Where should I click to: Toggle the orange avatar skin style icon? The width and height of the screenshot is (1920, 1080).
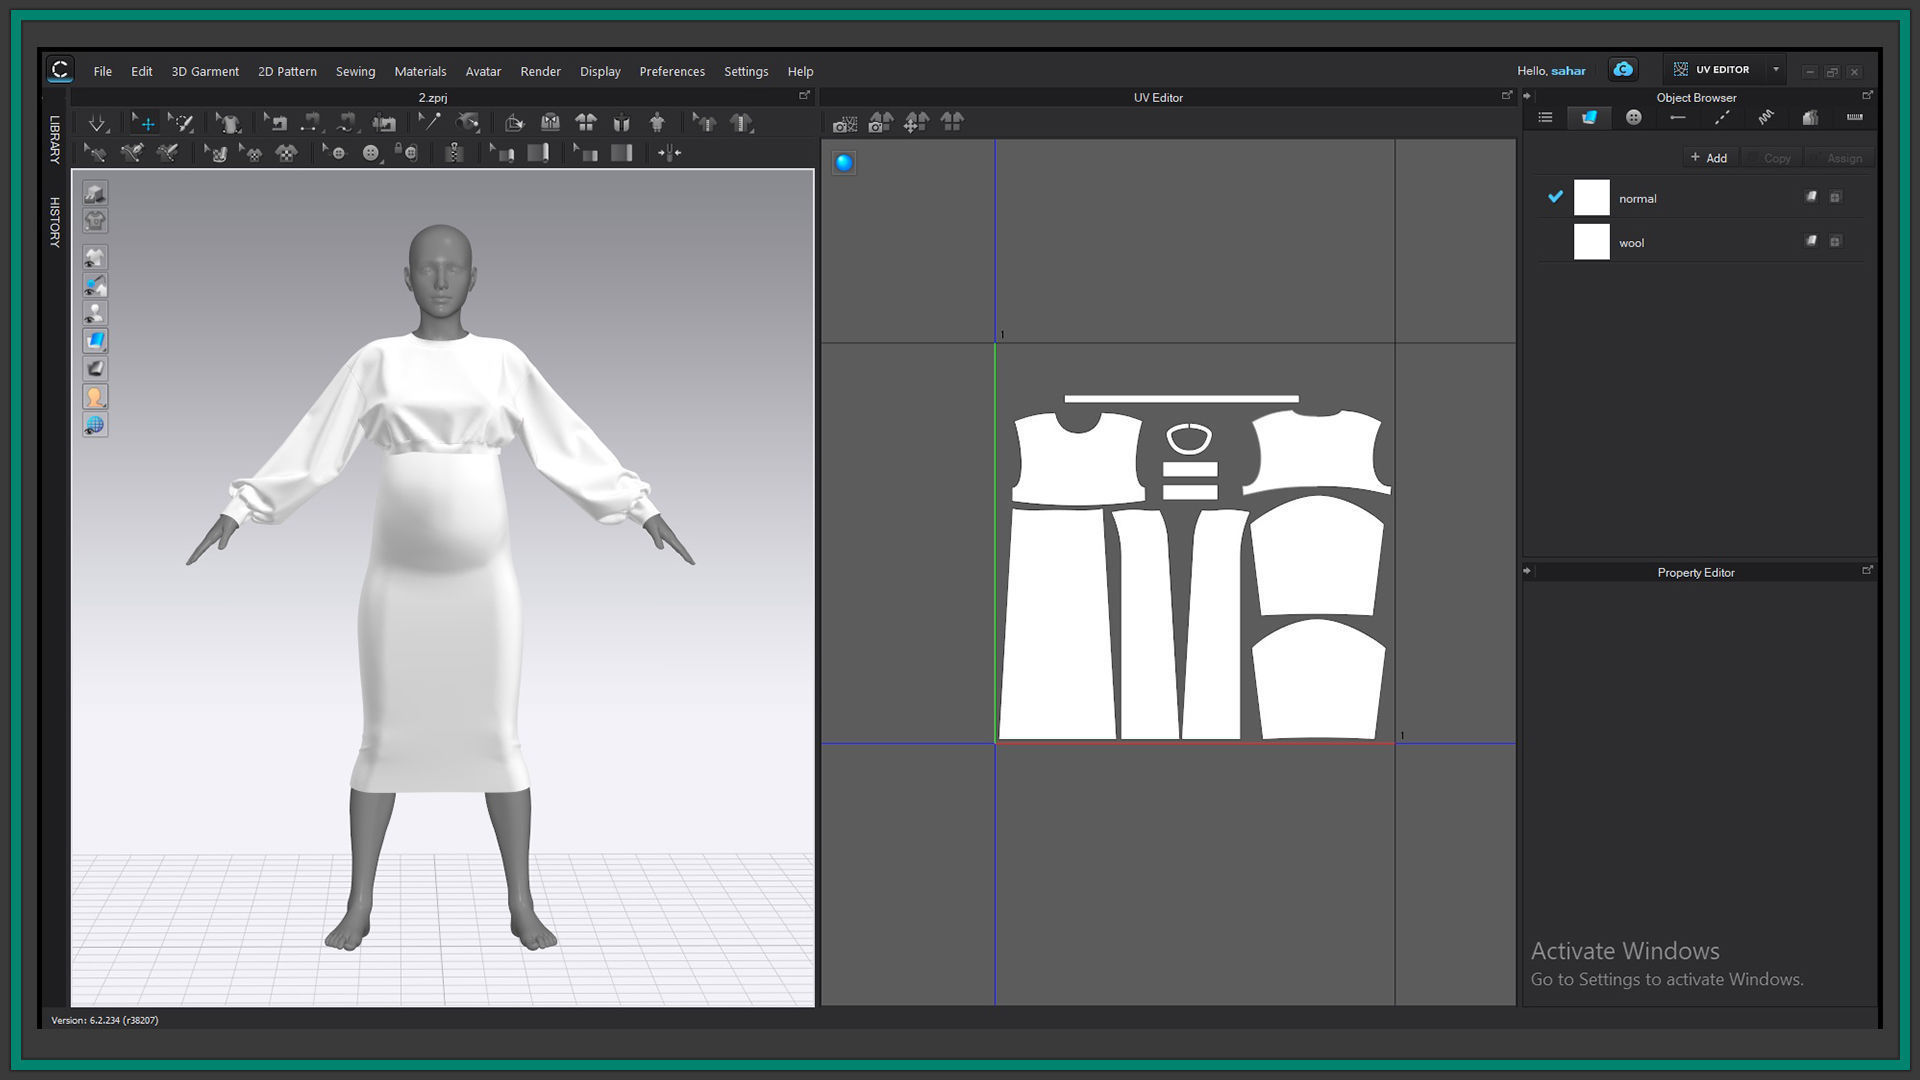pyautogui.click(x=95, y=397)
